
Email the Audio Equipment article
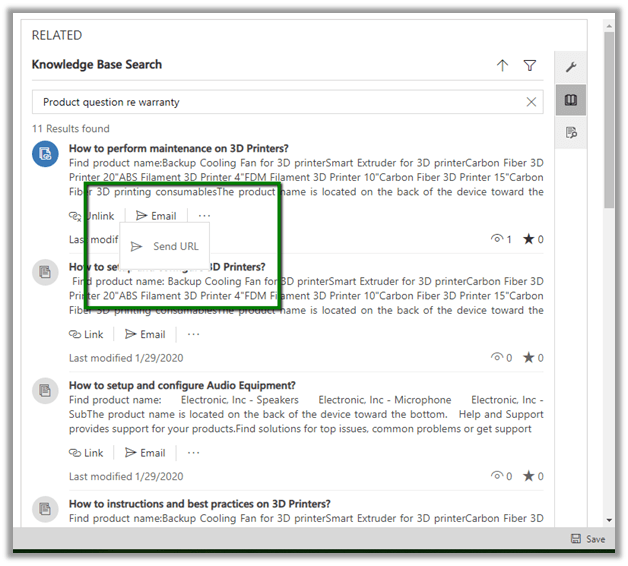(x=145, y=452)
